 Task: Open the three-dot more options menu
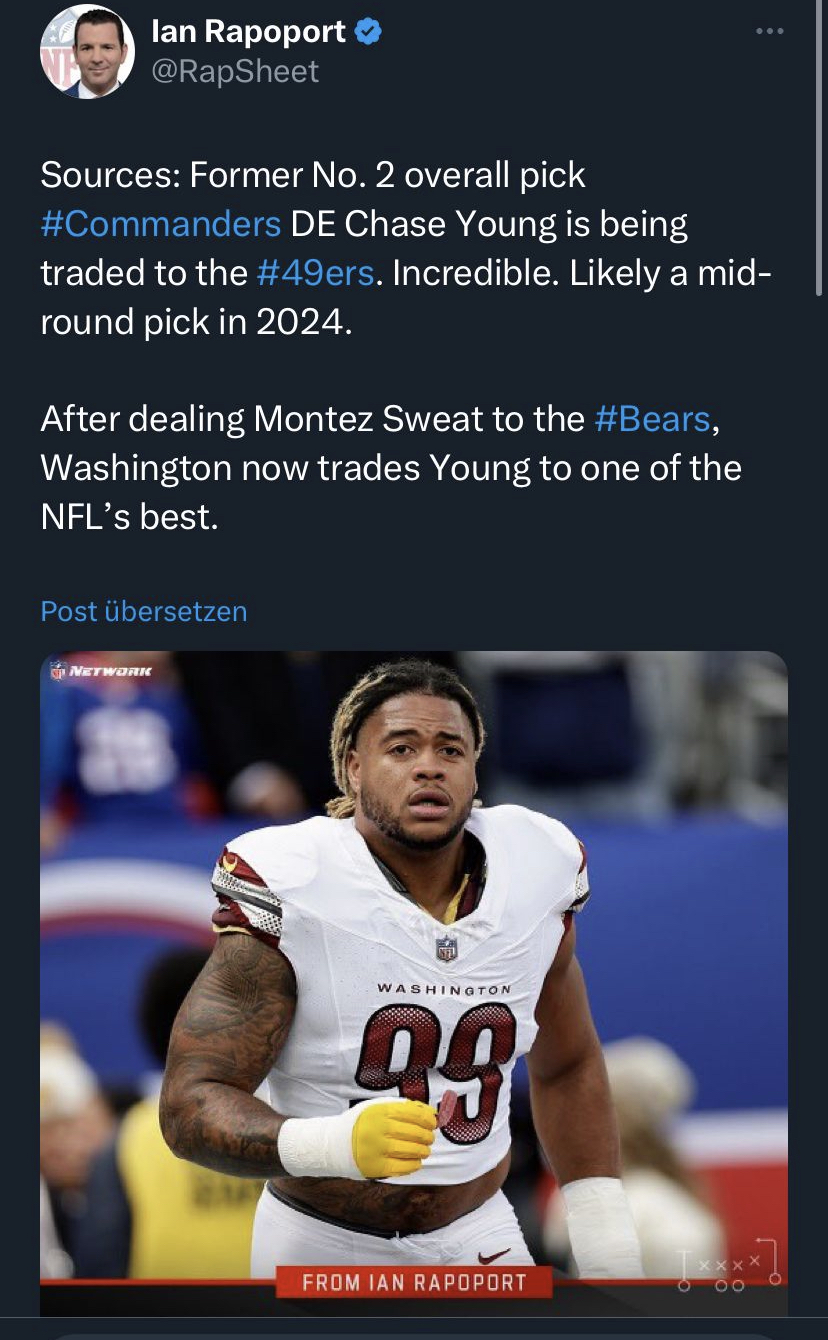tap(769, 32)
